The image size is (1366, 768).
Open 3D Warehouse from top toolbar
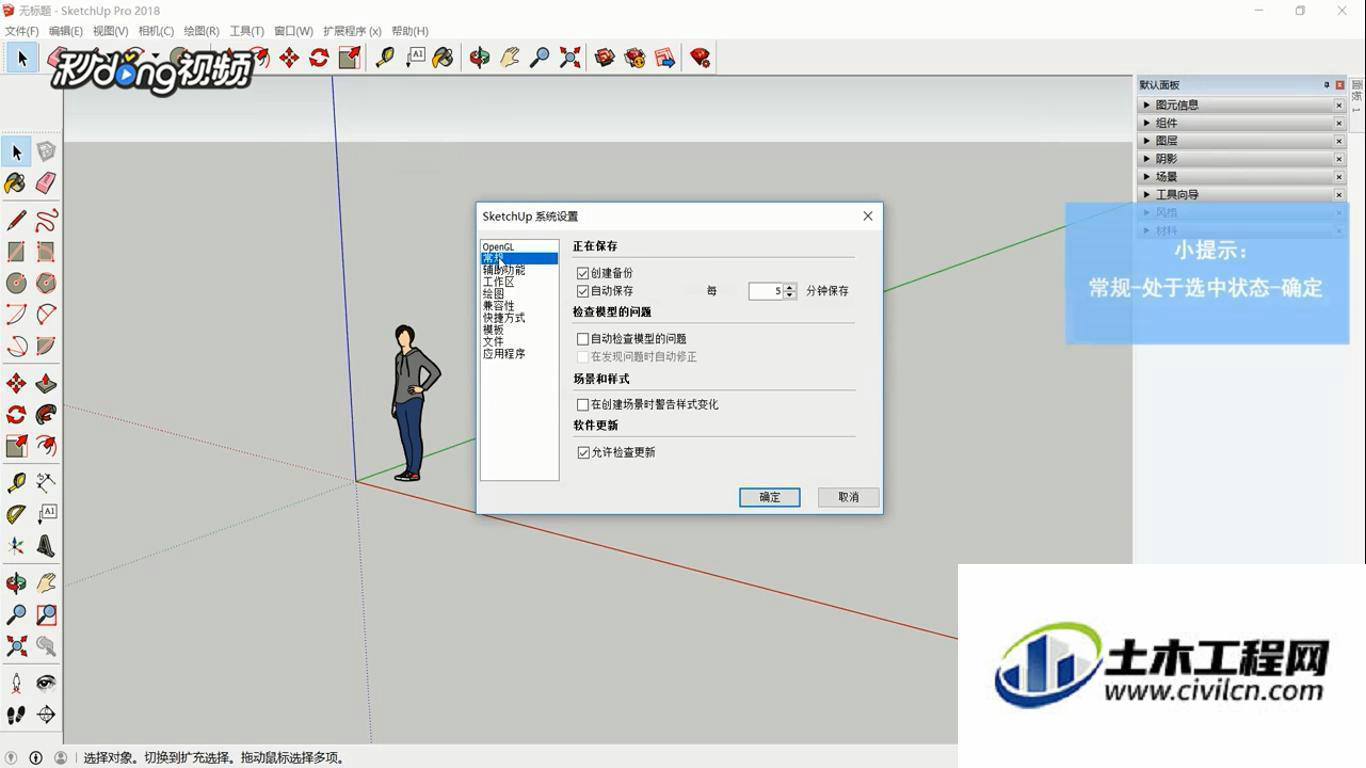pyautogui.click(x=605, y=58)
